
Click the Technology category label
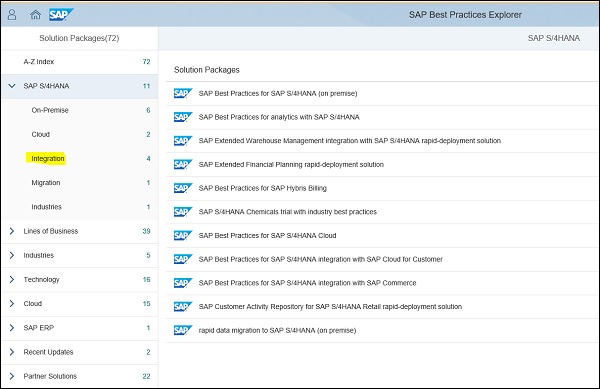[41, 280]
